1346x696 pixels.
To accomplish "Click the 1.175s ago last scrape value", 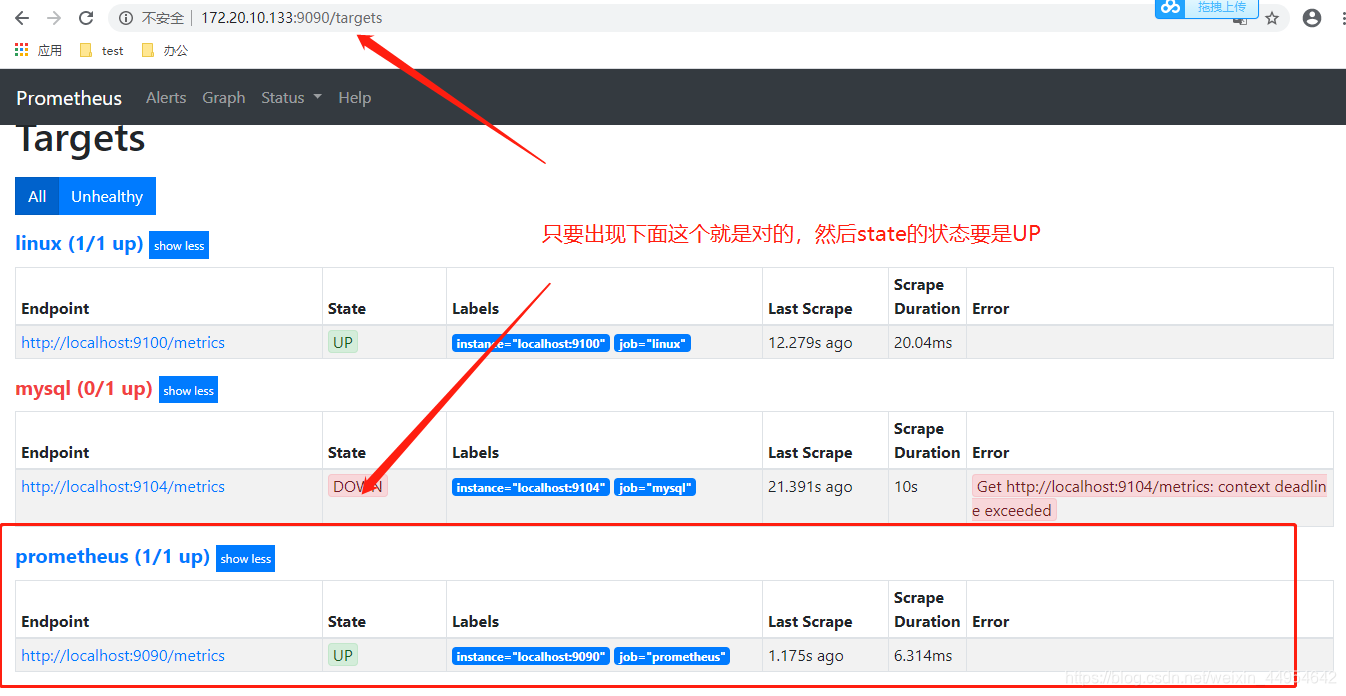I will pyautogui.click(x=806, y=656).
